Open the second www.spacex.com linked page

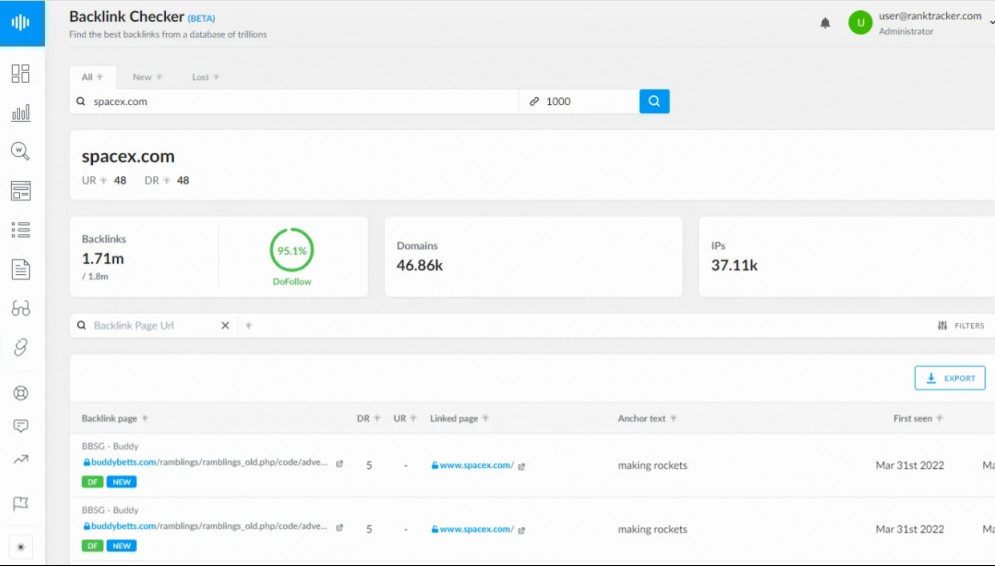pyautogui.click(x=473, y=529)
